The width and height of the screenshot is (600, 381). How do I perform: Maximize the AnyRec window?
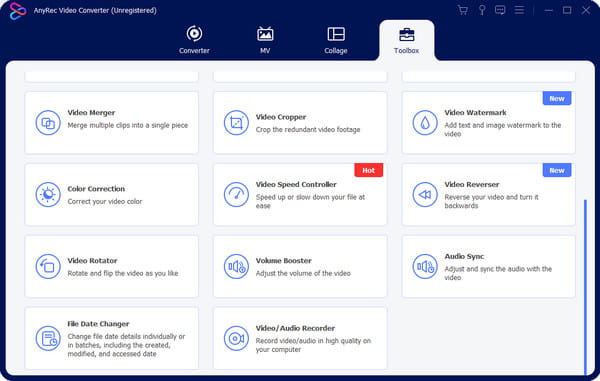[x=567, y=10]
